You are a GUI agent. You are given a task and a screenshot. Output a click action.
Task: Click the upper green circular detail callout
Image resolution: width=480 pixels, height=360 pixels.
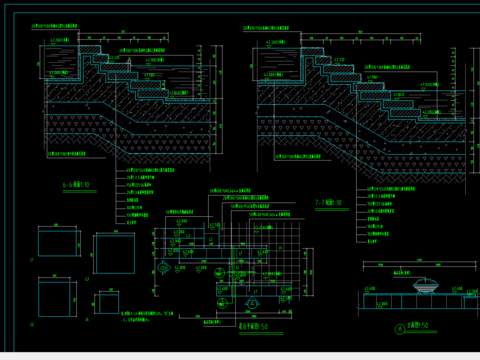click(219, 273)
